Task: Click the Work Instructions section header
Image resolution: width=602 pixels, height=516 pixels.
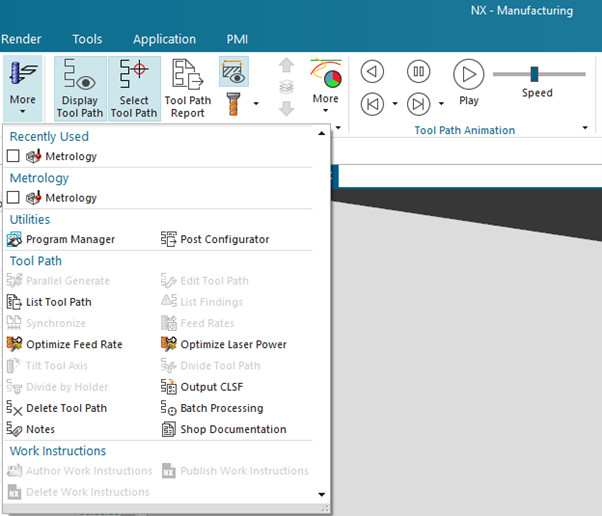Action: tap(58, 451)
